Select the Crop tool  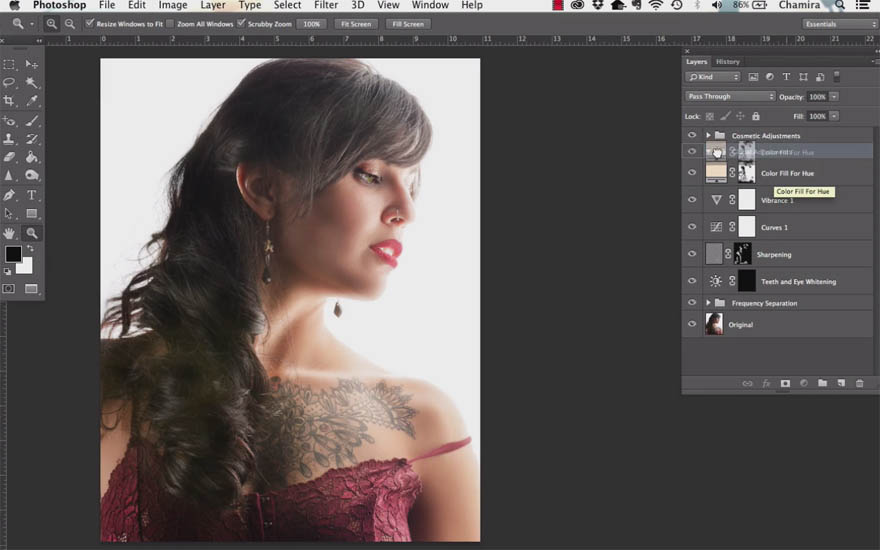pyautogui.click(x=9, y=100)
